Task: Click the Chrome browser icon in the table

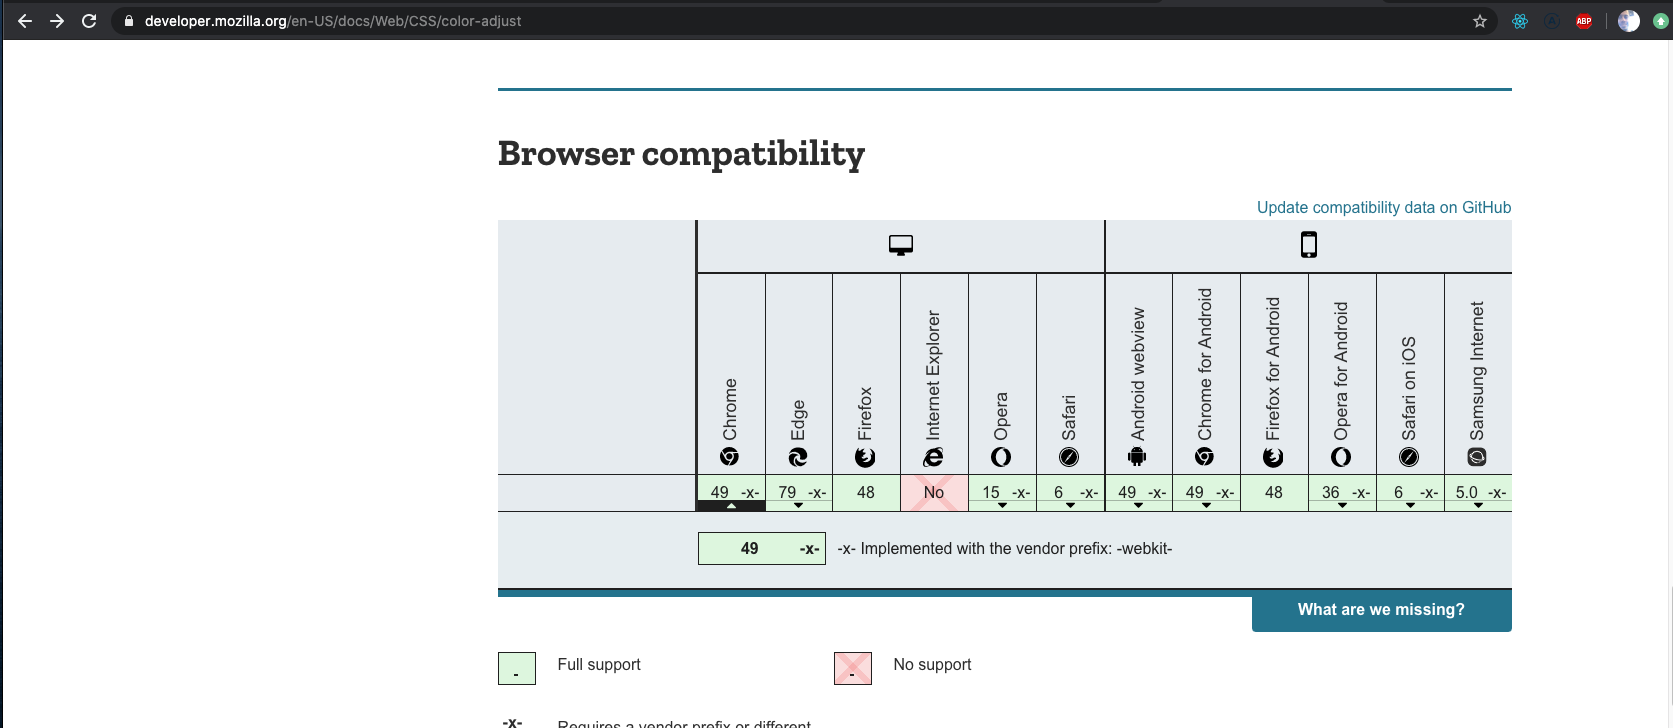Action: (730, 457)
